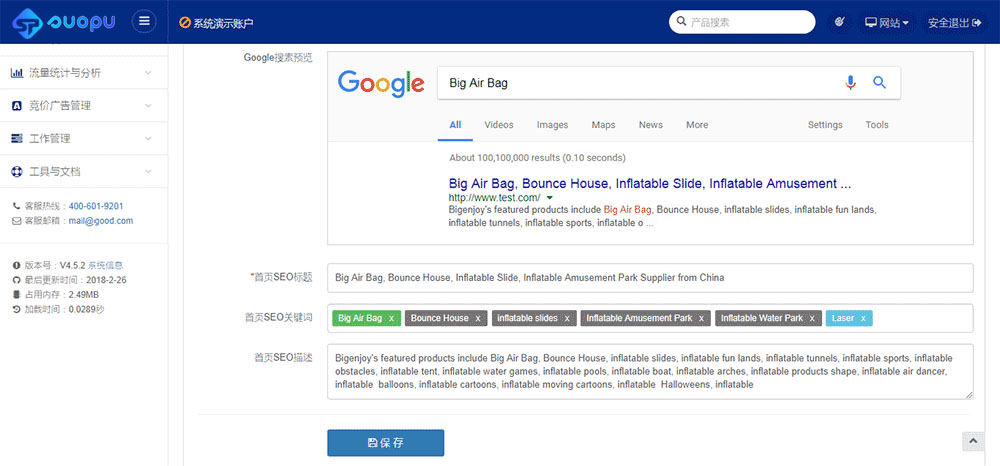Switch to the Images tab in preview
The image size is (1000, 466).
(552, 125)
